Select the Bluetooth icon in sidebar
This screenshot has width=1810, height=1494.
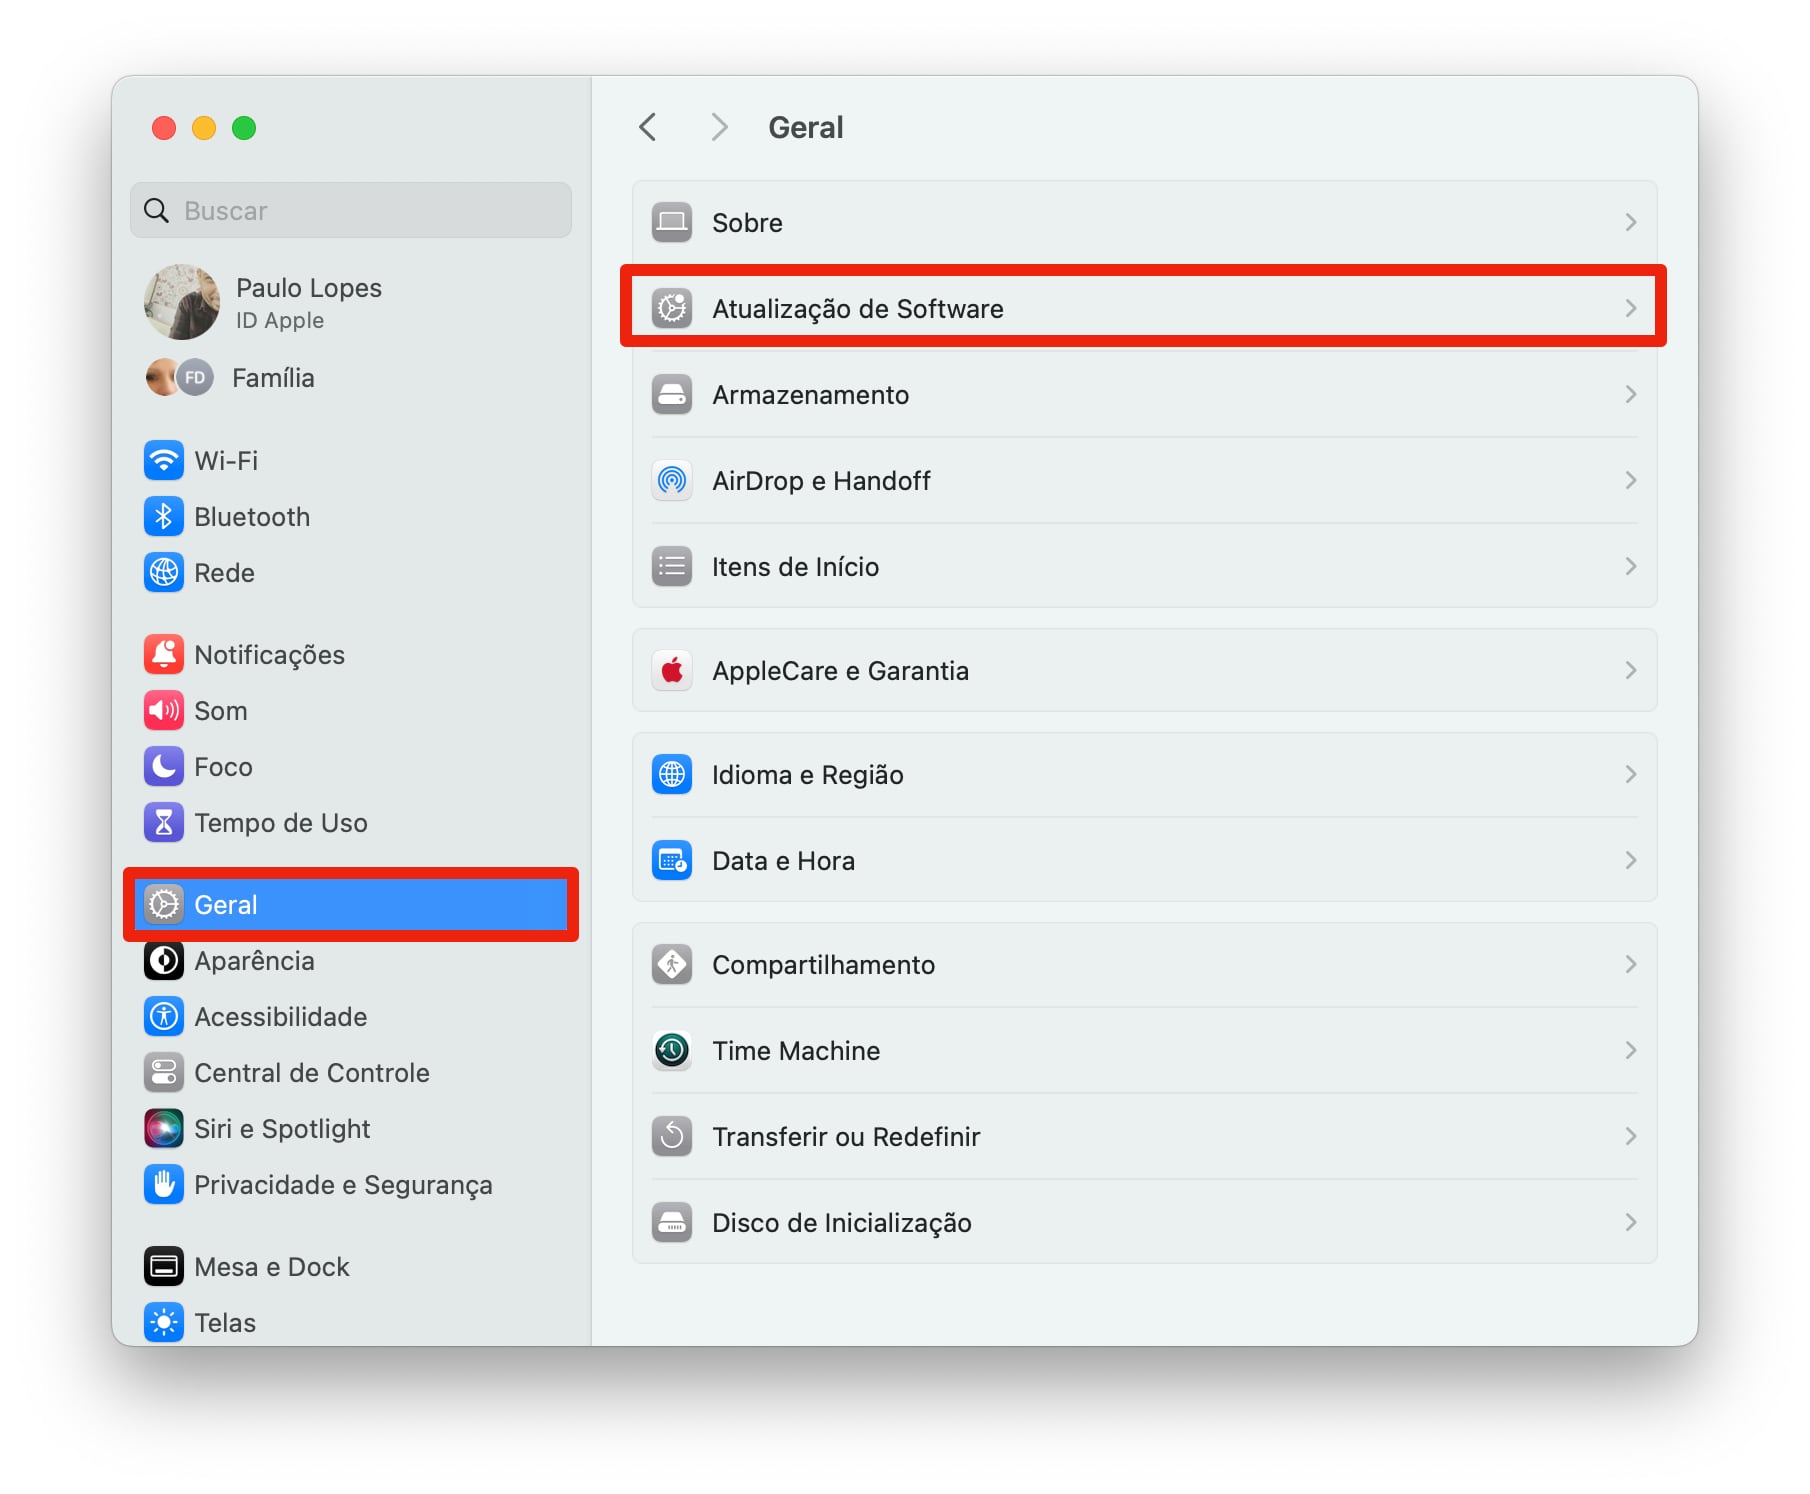pos(163,517)
